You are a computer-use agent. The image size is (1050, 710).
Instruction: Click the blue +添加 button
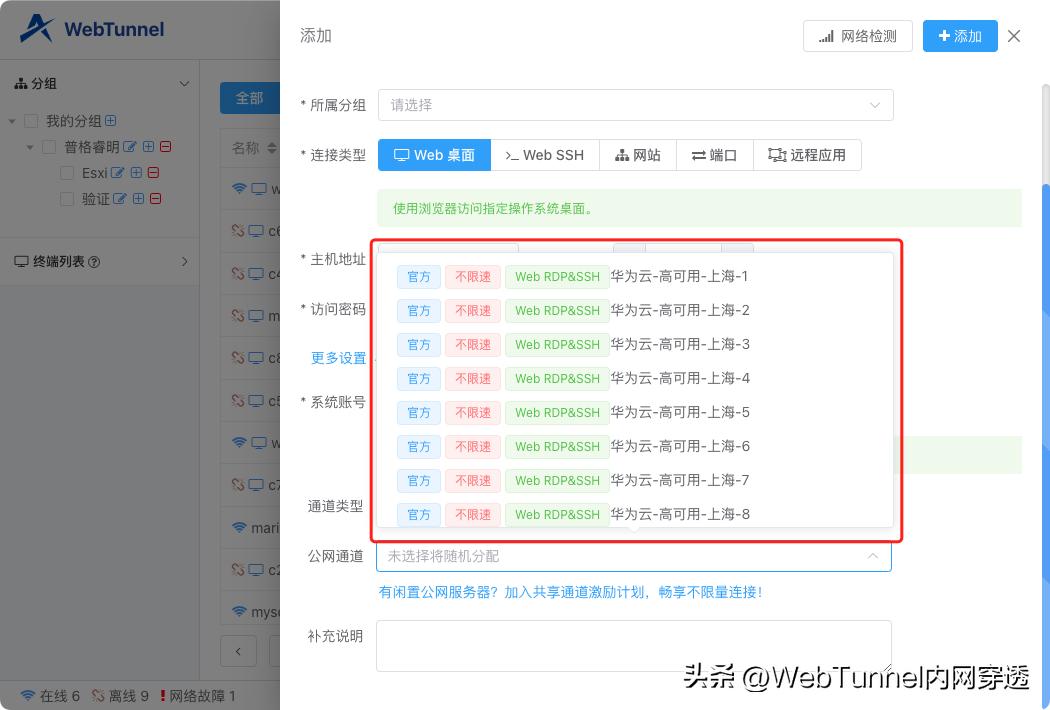959,35
